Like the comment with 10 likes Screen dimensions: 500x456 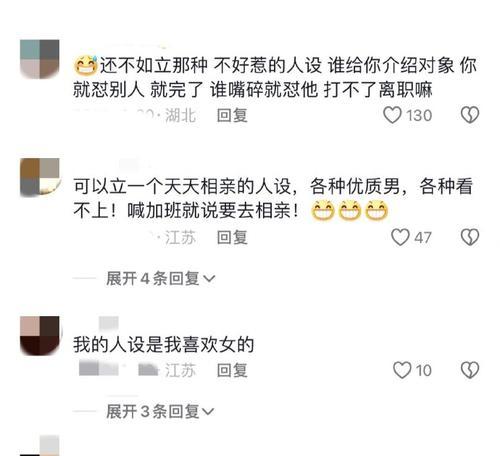coord(402,370)
